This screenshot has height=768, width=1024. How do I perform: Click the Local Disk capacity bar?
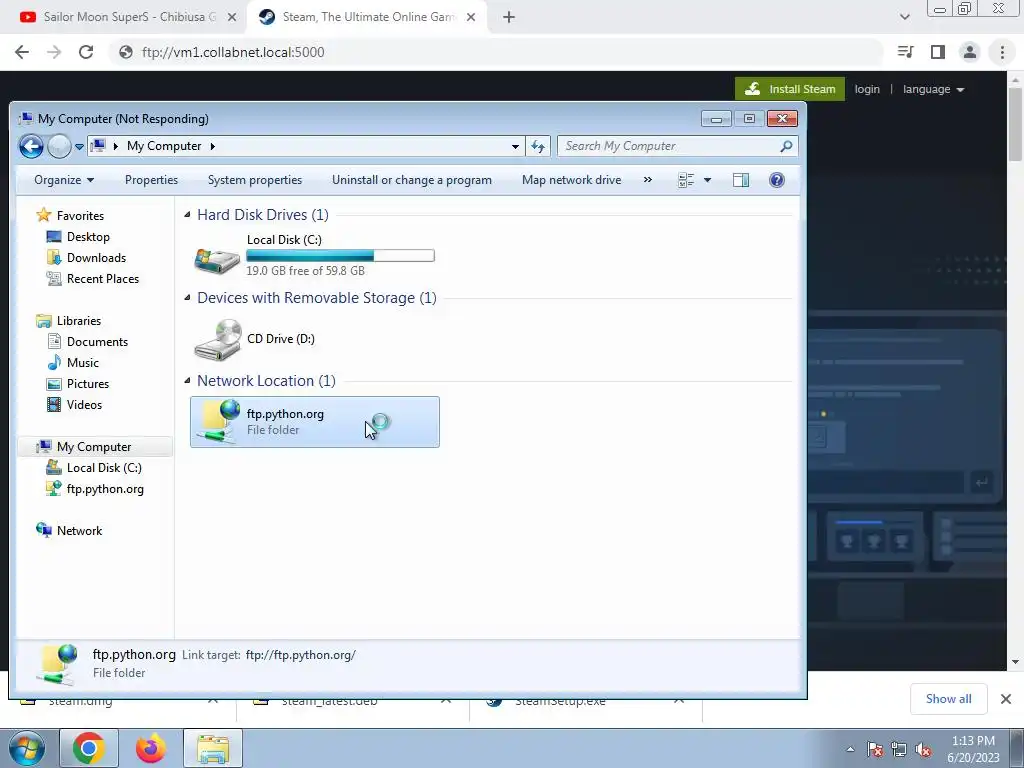(x=340, y=255)
